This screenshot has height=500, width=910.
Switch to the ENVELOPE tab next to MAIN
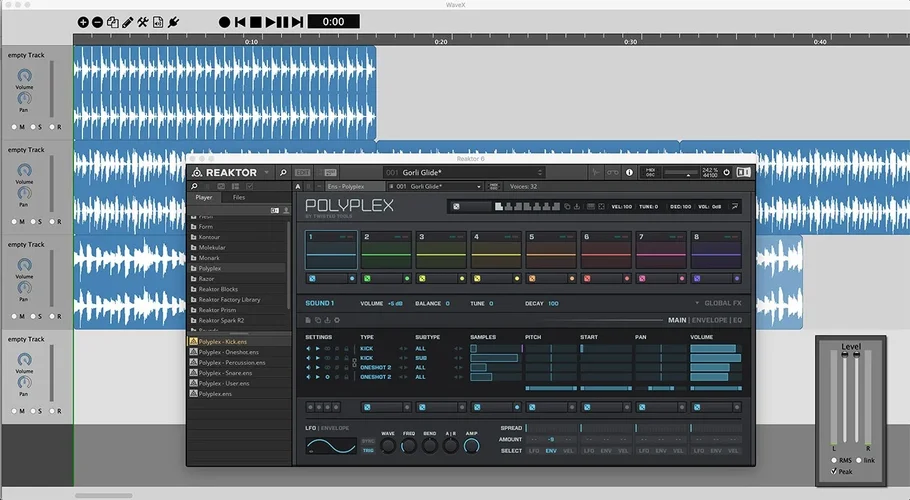point(709,320)
